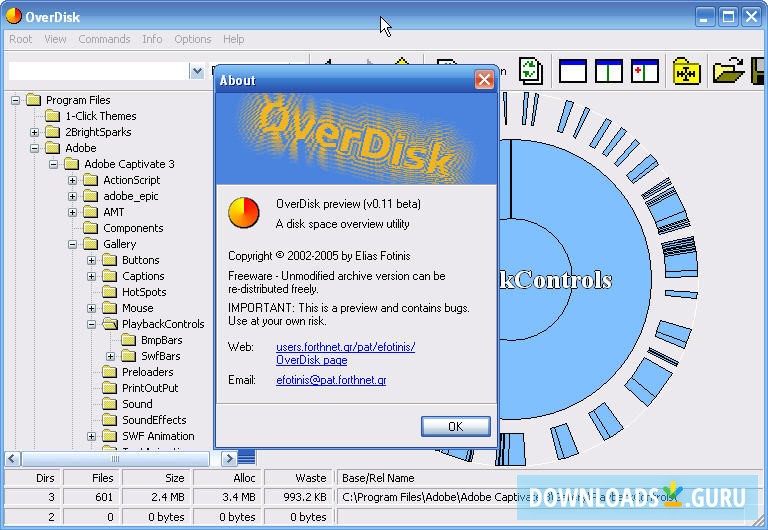The image size is (768, 530).
Task: Click the tree scrollbar left arrow
Action: [x=12, y=459]
